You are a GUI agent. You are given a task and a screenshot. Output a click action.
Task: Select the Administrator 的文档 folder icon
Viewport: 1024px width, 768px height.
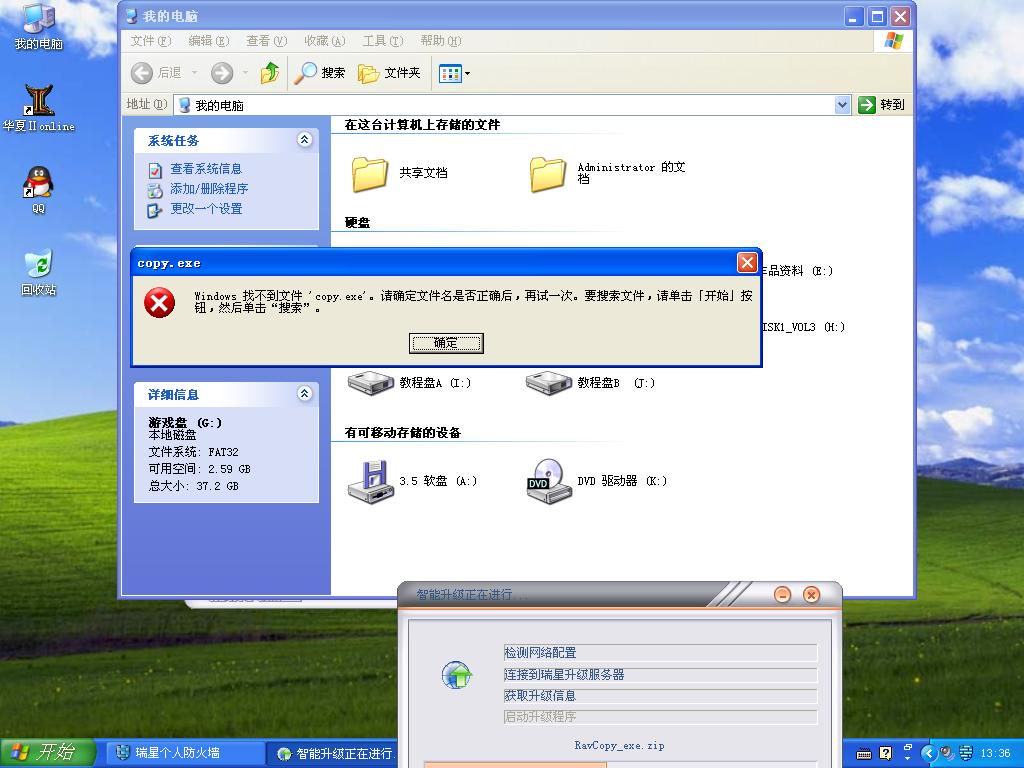point(548,174)
